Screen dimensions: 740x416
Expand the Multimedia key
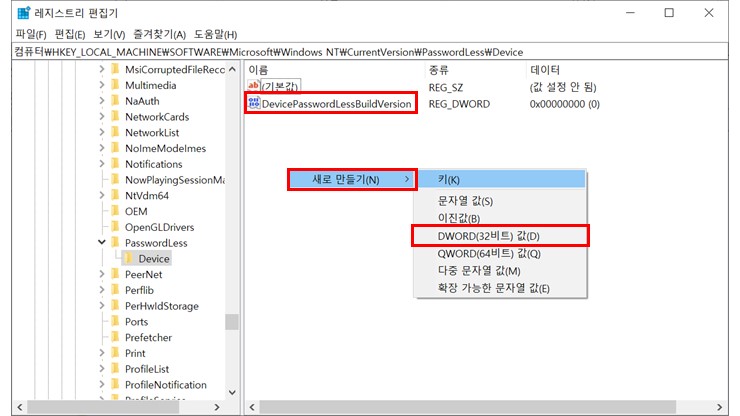102,85
